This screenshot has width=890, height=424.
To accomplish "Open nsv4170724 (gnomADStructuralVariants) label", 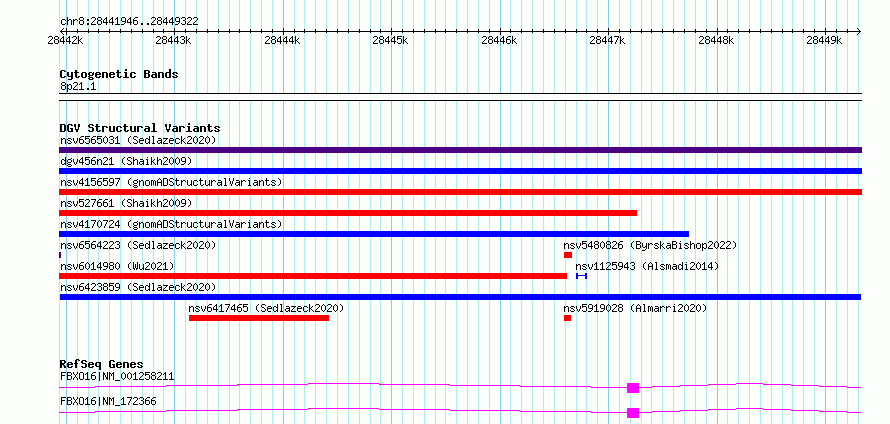I will coord(171,224).
